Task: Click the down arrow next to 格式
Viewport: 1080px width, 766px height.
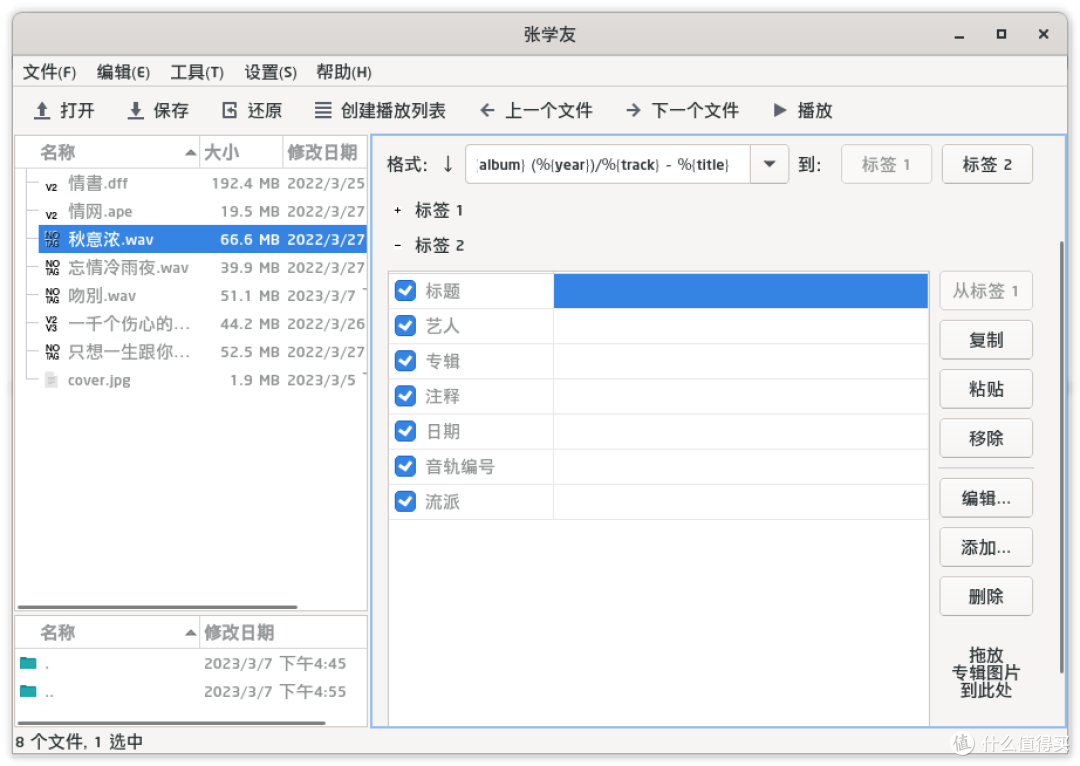Action: tap(448, 164)
